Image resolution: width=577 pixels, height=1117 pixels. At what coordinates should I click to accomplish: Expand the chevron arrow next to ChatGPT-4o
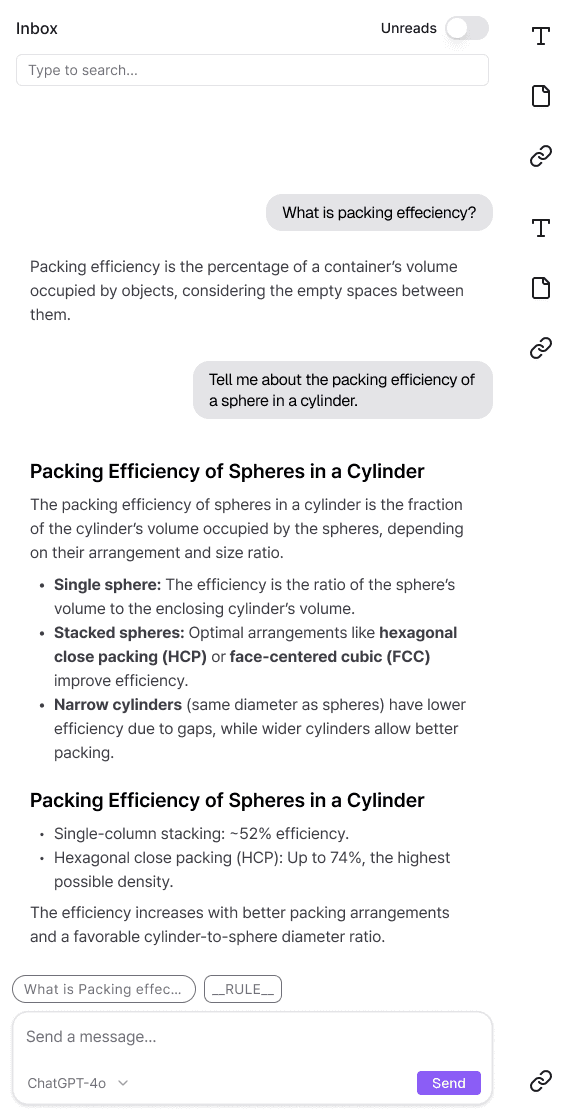click(x=123, y=1083)
